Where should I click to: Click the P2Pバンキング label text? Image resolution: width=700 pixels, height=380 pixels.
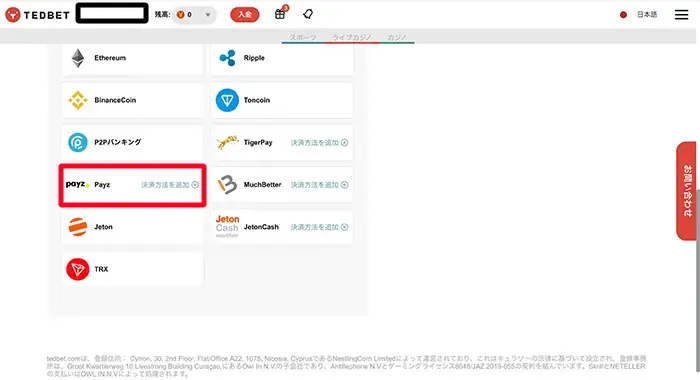[x=117, y=142]
